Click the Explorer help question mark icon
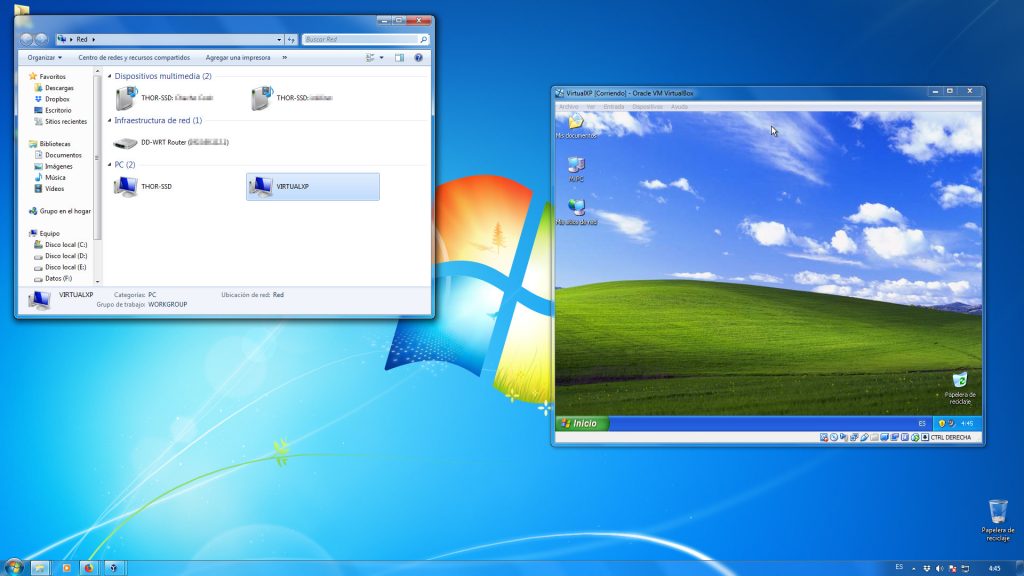Viewport: 1024px width, 576px height. 419,57
